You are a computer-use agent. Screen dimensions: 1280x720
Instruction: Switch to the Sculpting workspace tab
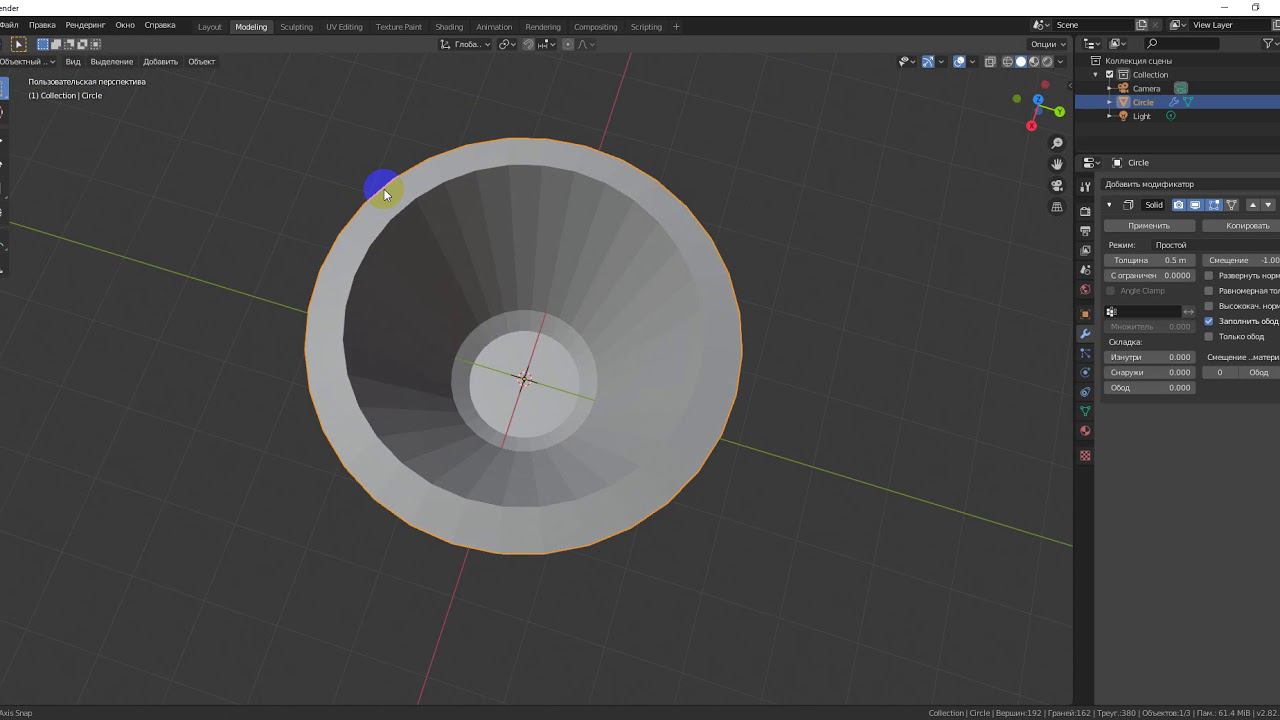pyautogui.click(x=296, y=27)
